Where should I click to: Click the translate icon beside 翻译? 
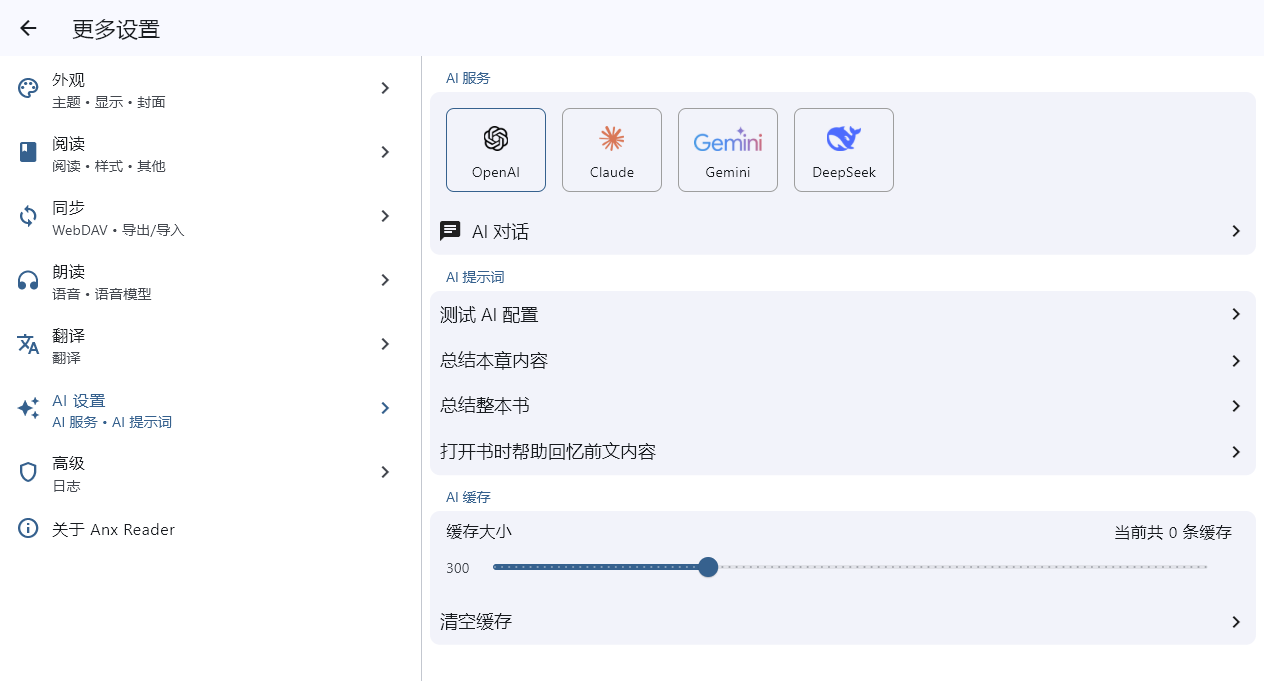click(x=28, y=344)
